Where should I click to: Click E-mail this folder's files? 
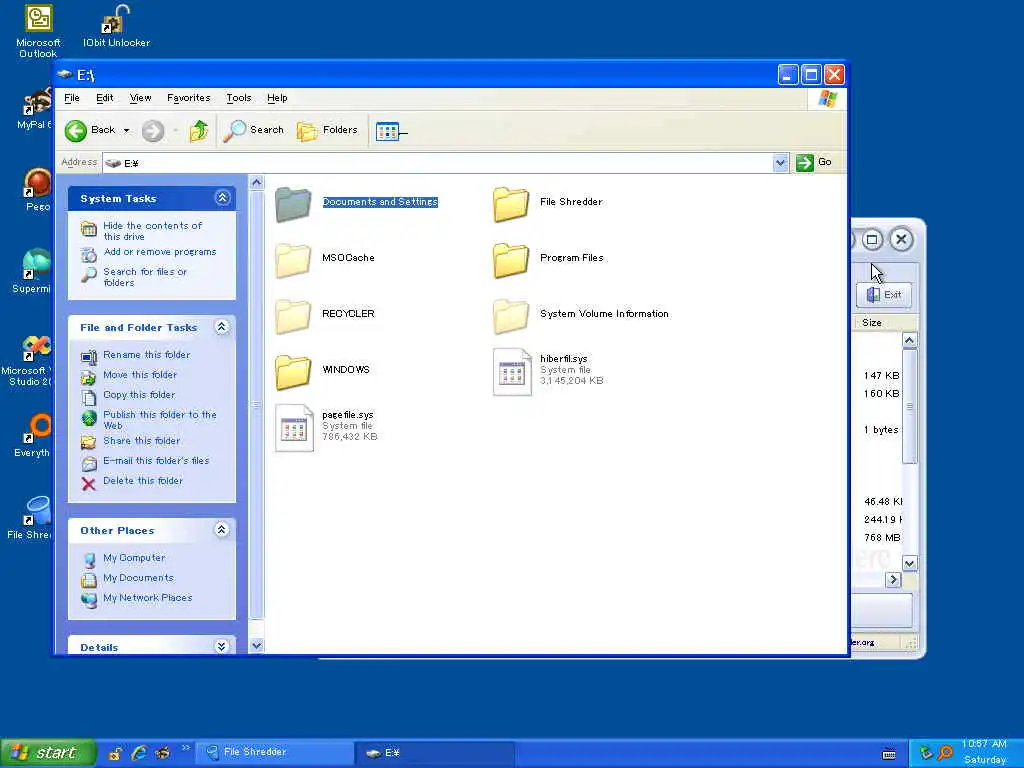(156, 460)
